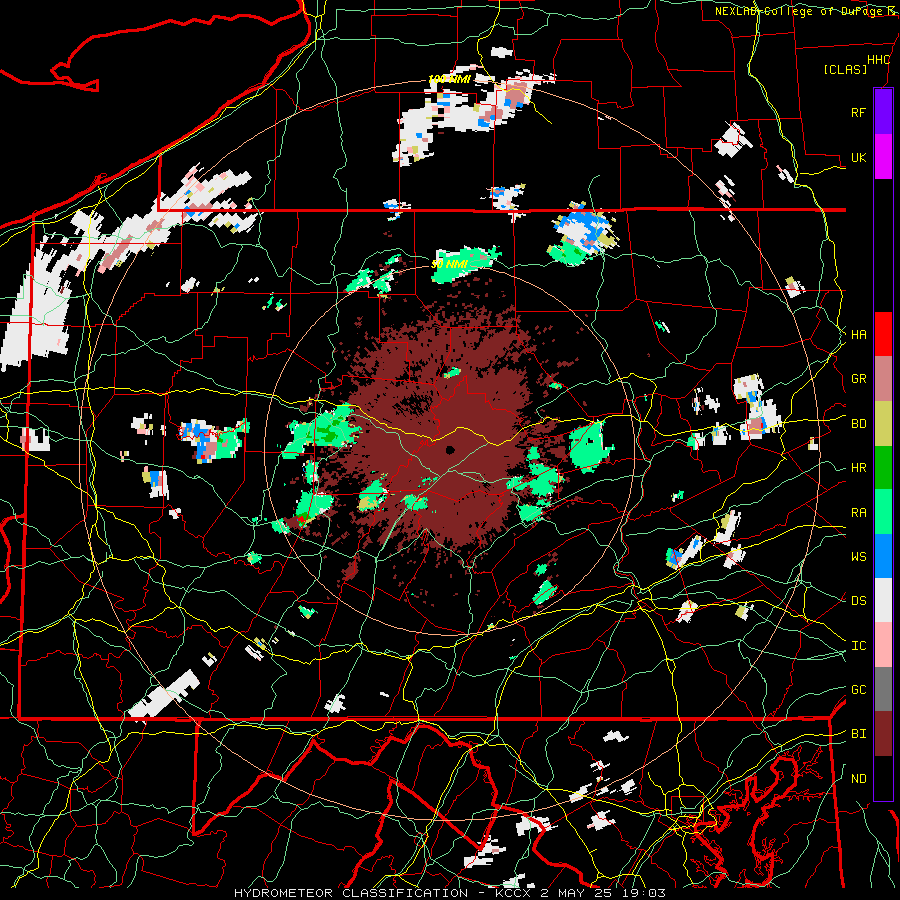Click the 50 NMI range ring label
900x900 pixels.
pos(449,265)
